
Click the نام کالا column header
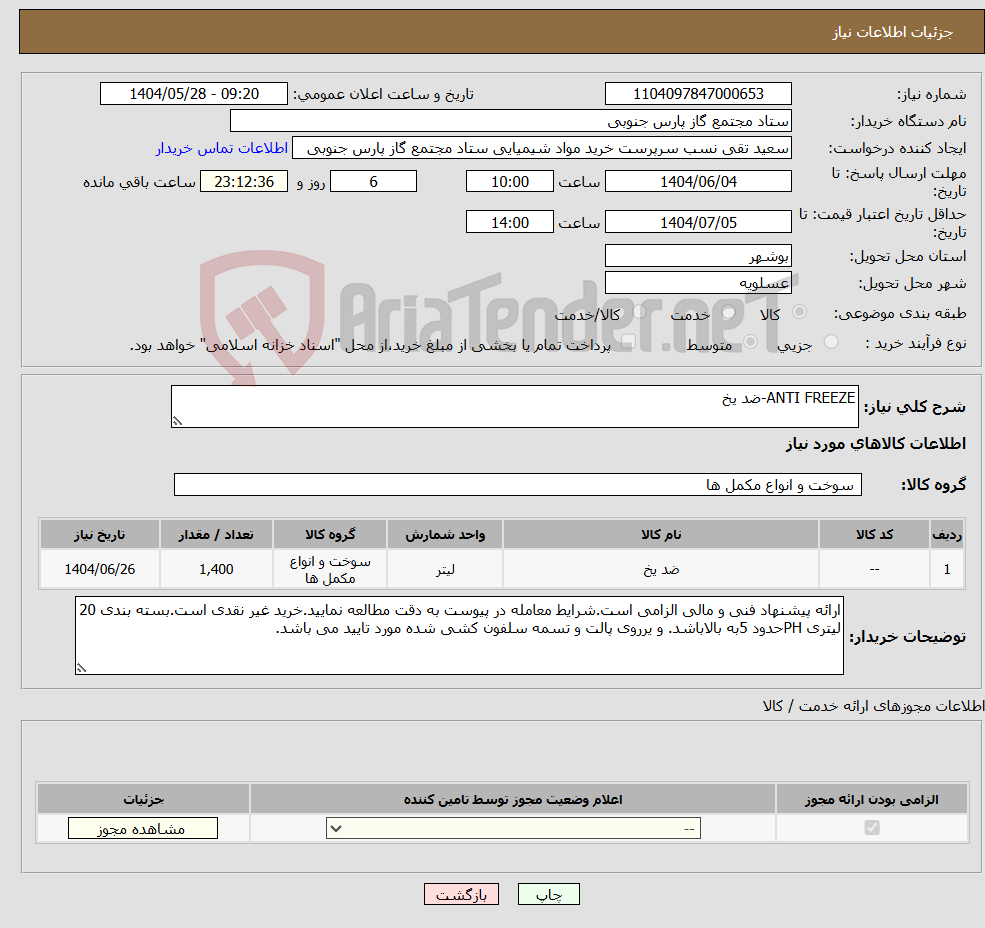661,534
